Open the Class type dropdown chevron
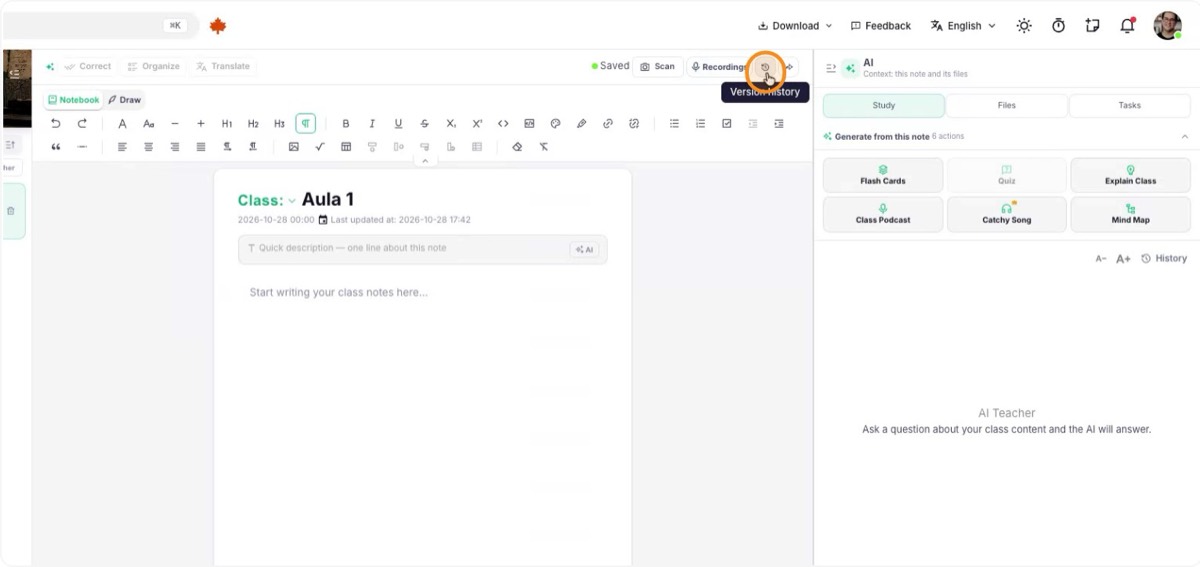The image size is (1200, 567). 292,201
